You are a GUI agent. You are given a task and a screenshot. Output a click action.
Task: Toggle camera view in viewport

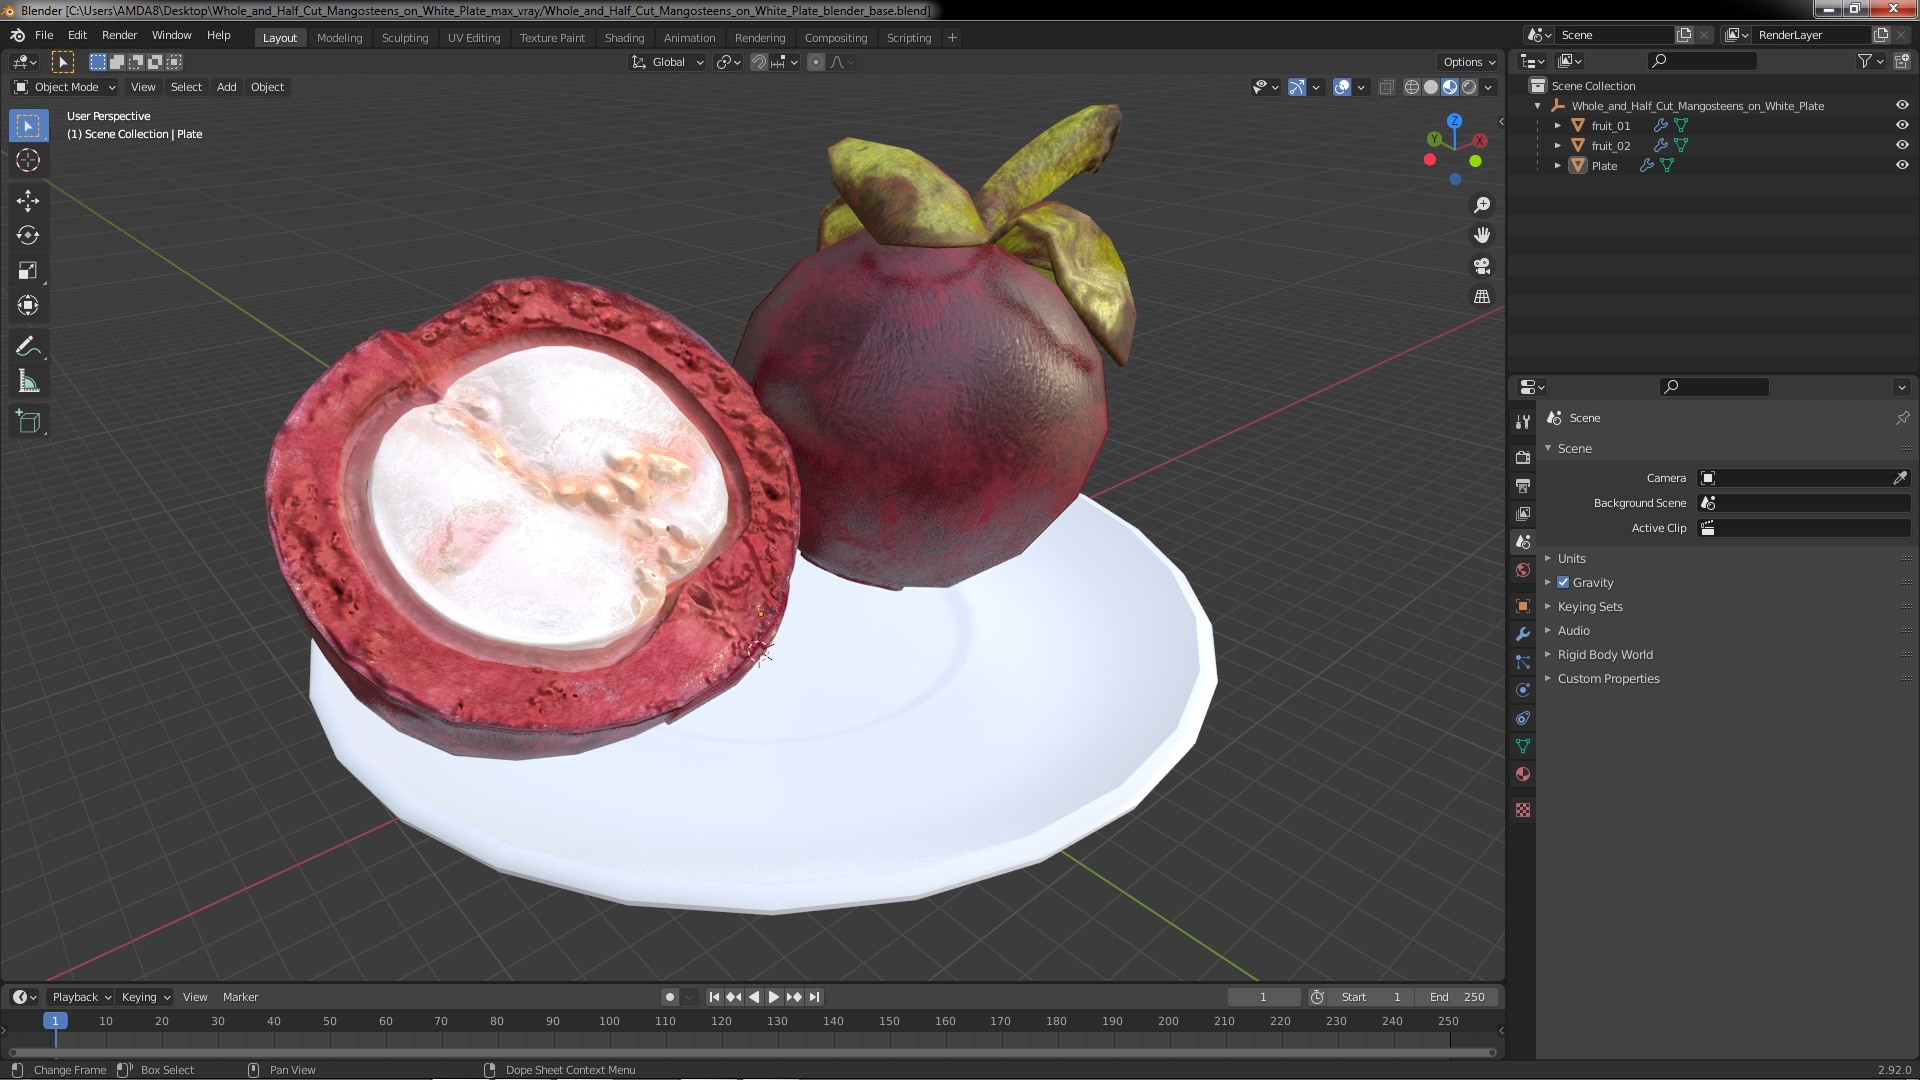[x=1482, y=266]
